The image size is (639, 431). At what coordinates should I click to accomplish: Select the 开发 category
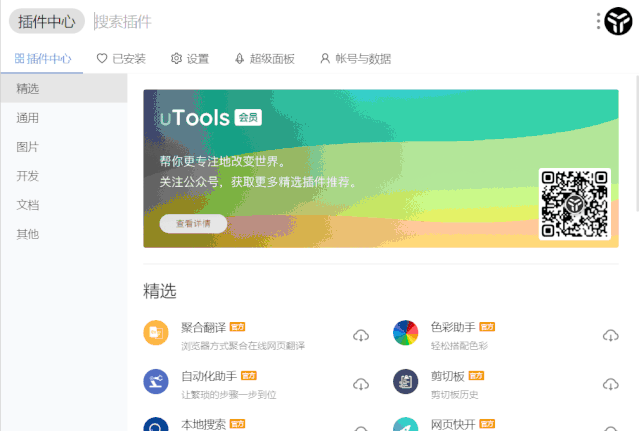[x=64, y=176]
